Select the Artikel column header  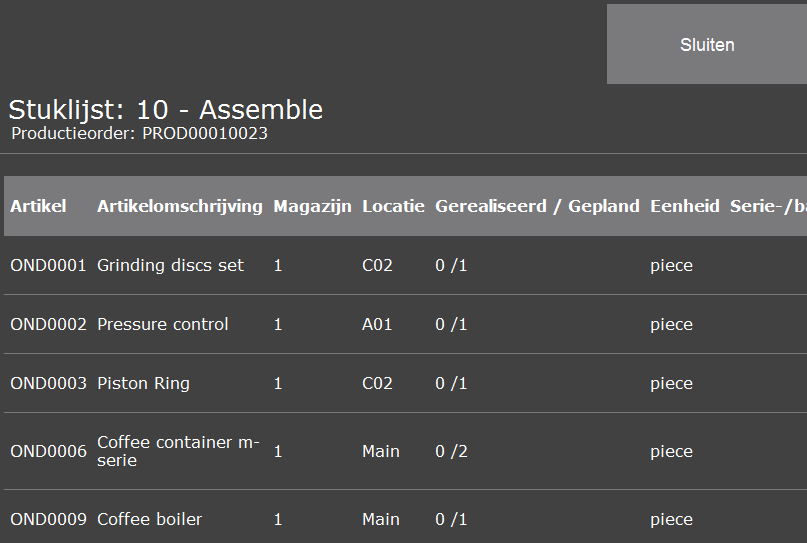(38, 206)
